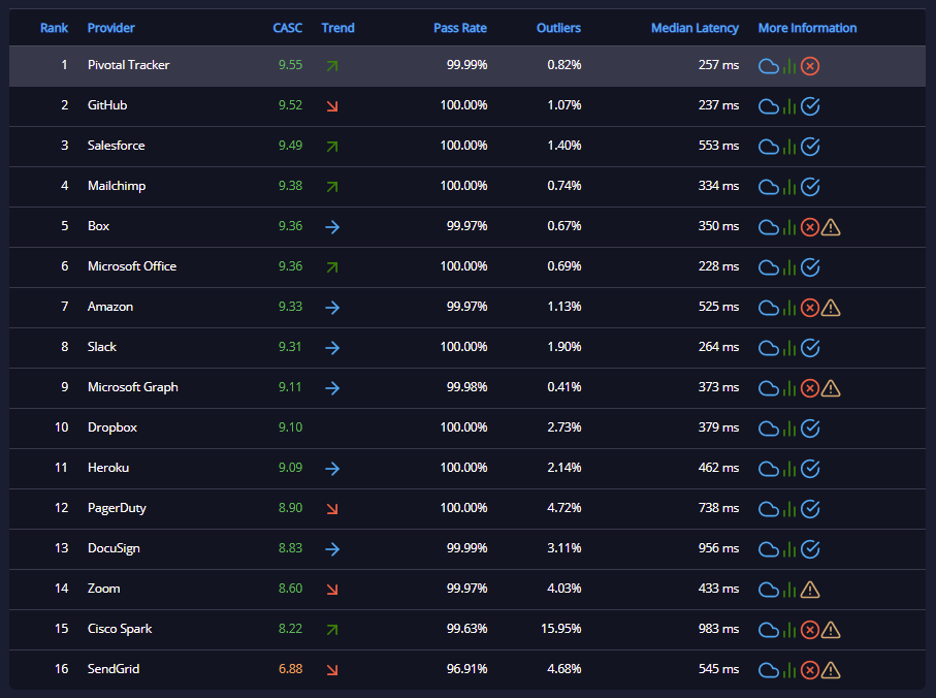This screenshot has width=936, height=698.
Task: Click the up trend arrow for Pivotal Tracker
Action: pos(332,66)
